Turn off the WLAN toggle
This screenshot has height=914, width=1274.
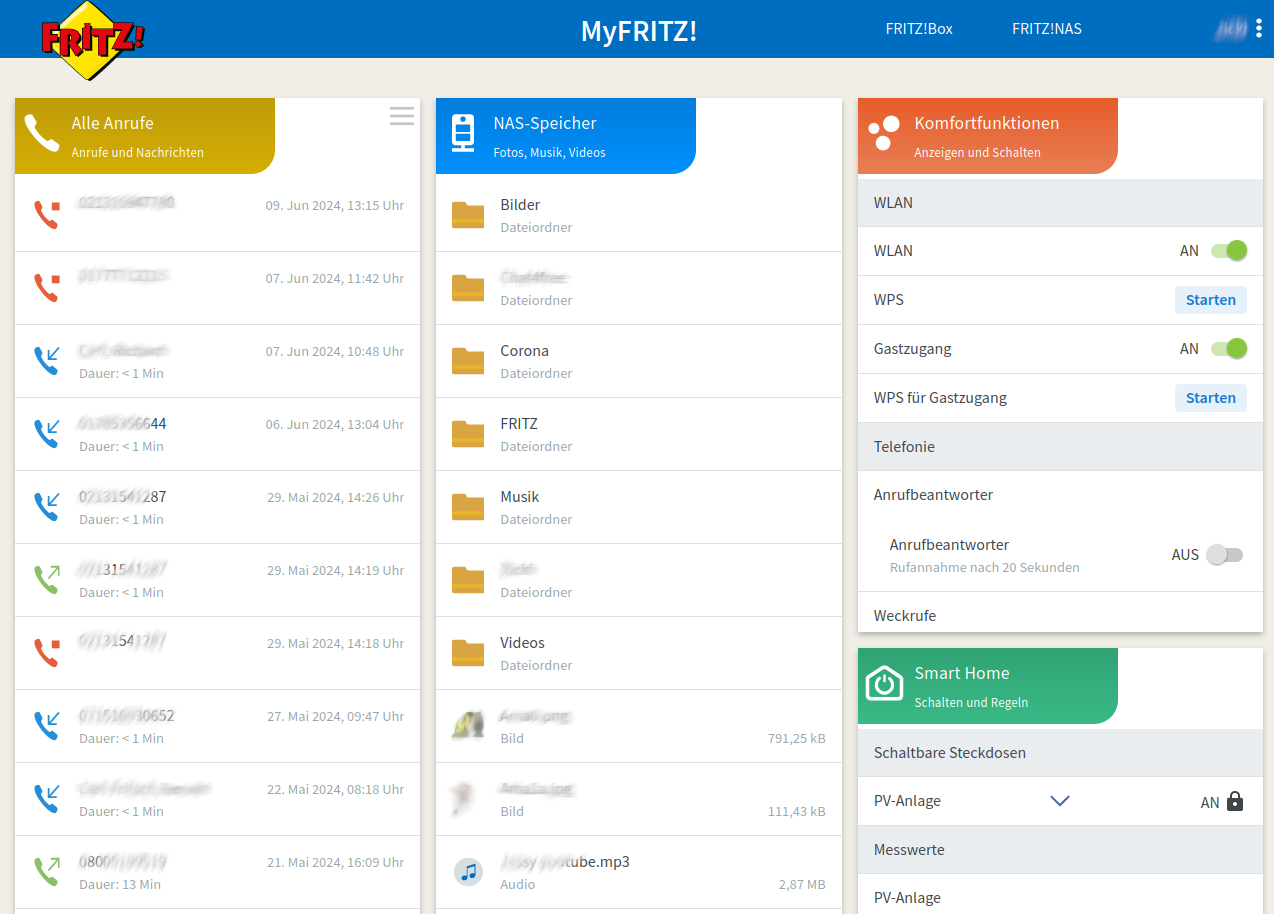point(1228,251)
